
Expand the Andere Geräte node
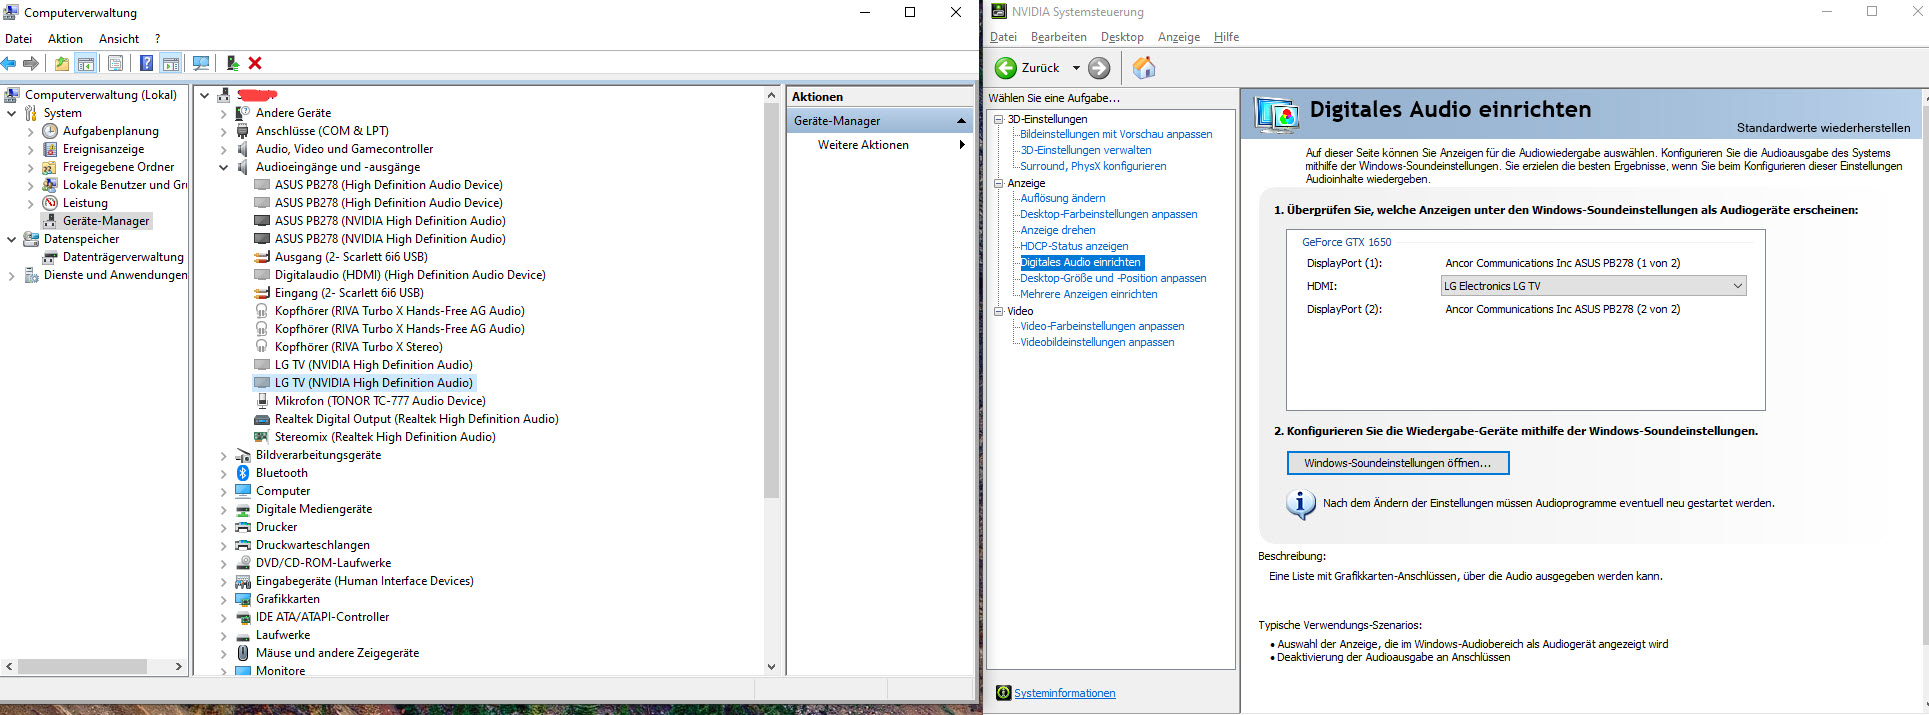point(224,113)
